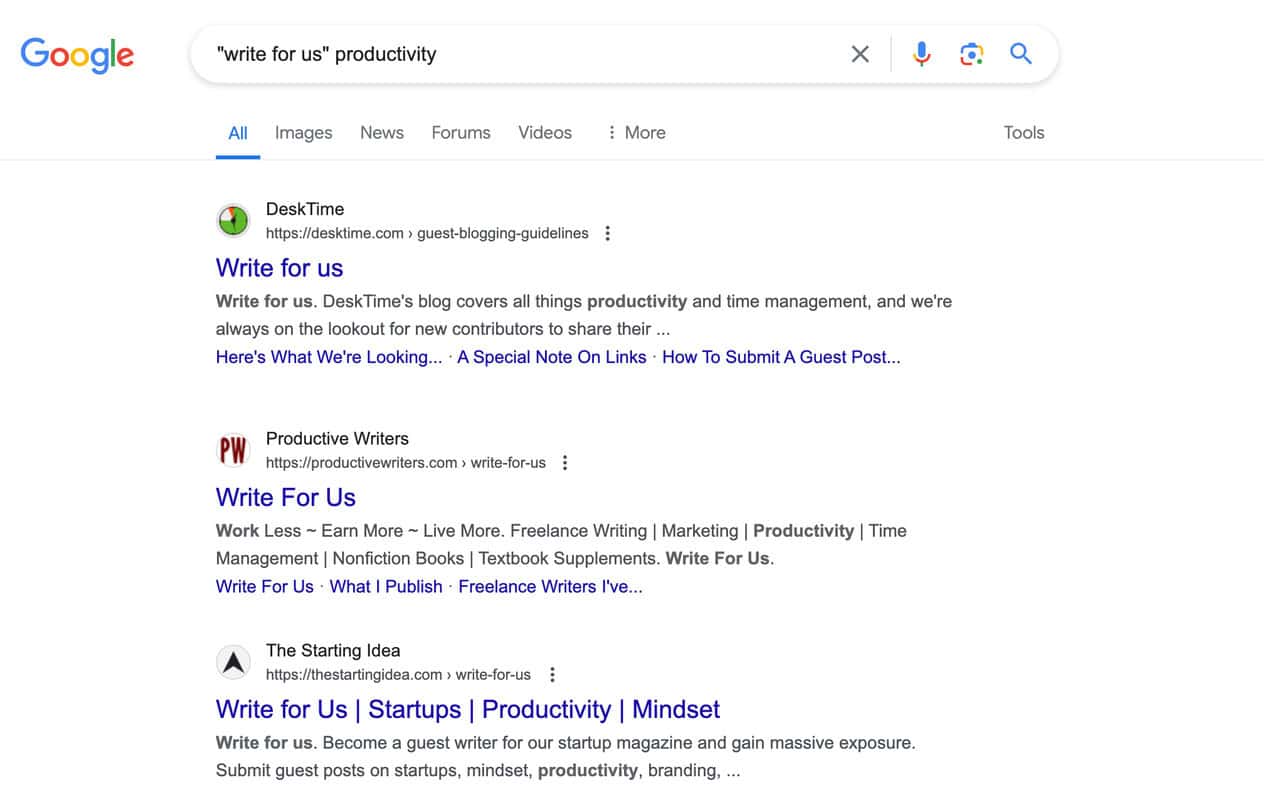Image resolution: width=1280 pixels, height=800 pixels.
Task: Start voice search with microphone icon
Action: click(922, 54)
